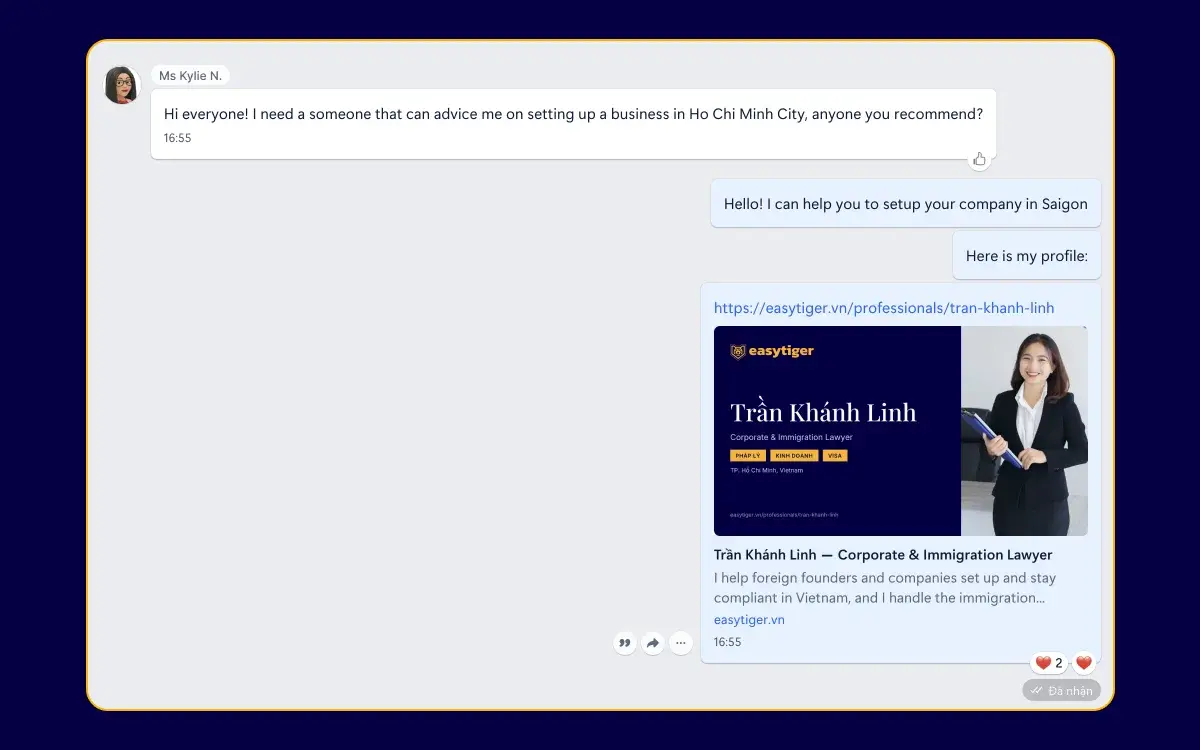Screen dimensions: 1200x750
Task: Click the Ms Kylie N. sender name
Action: [190, 76]
